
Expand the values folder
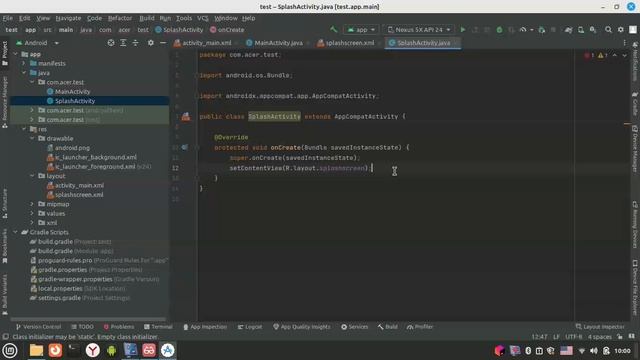(32, 213)
